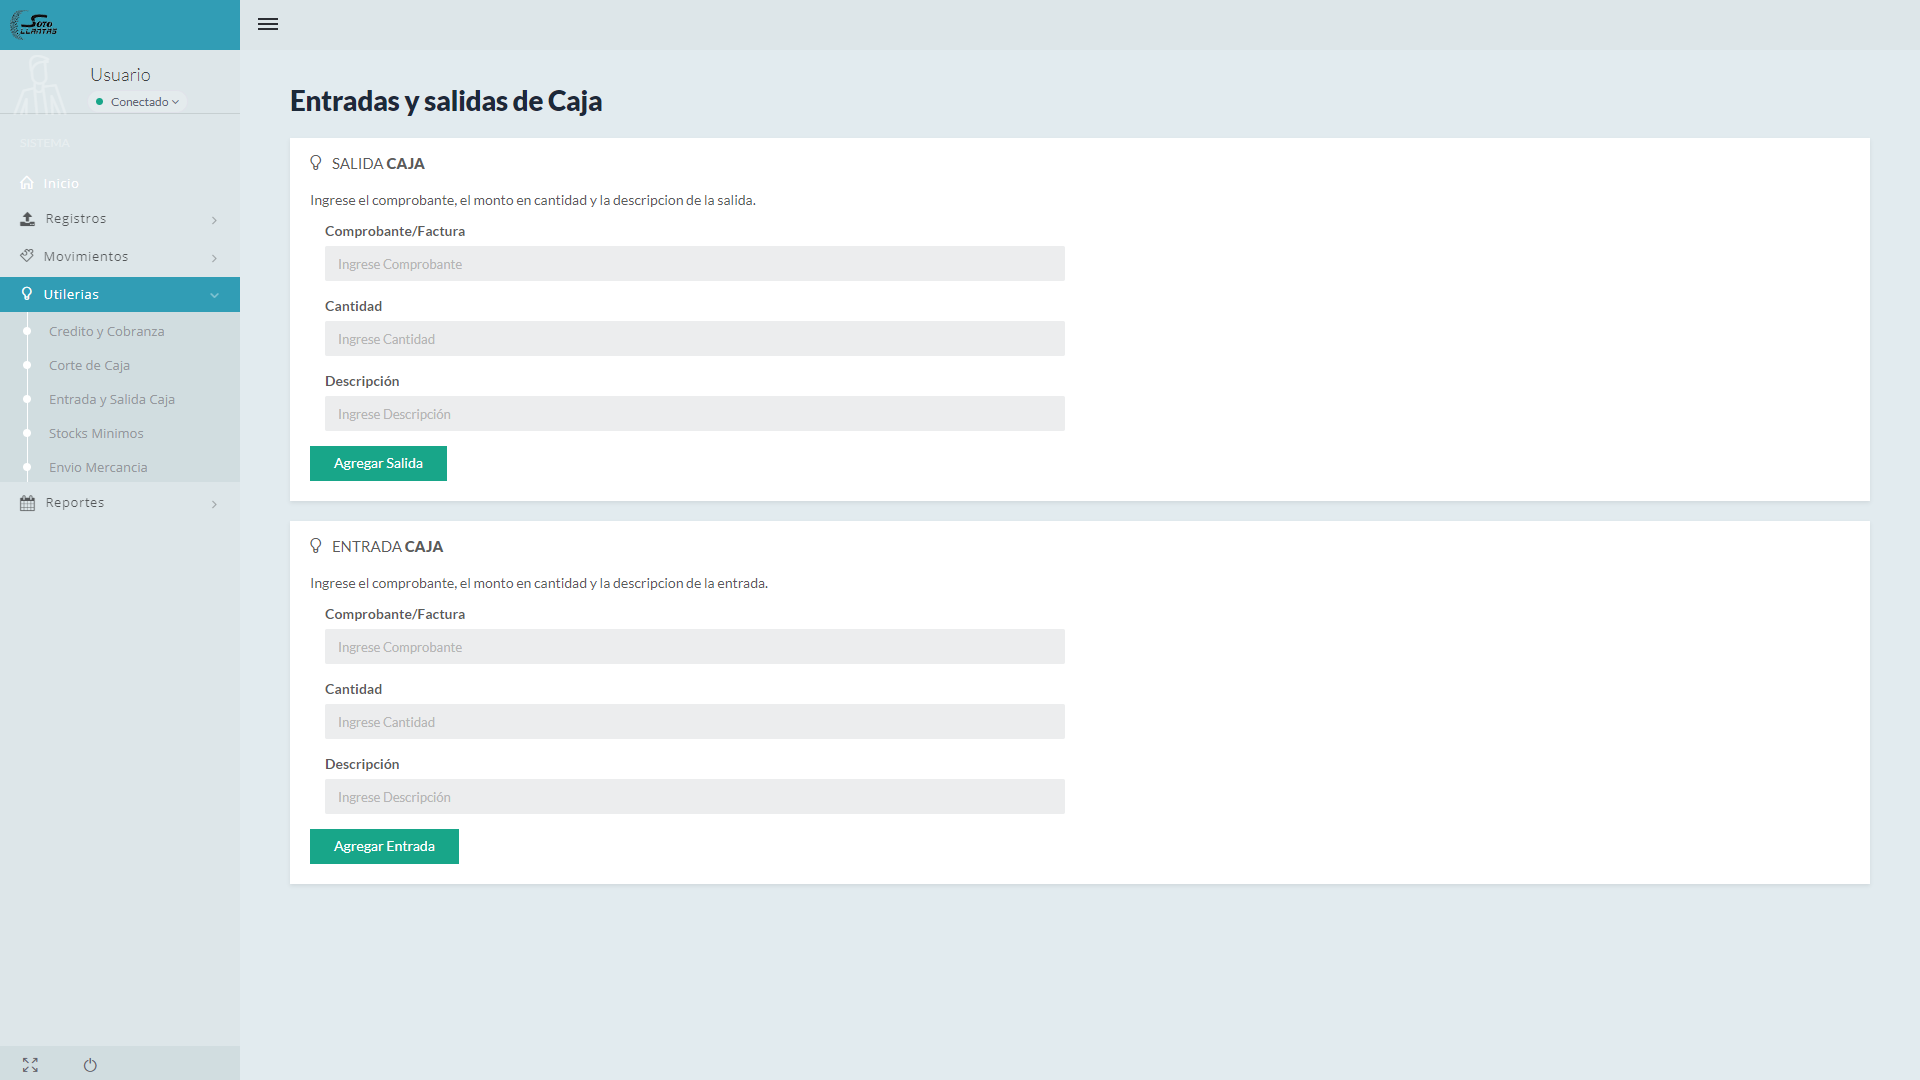This screenshot has height=1080, width=1920.
Task: Open Credito y Cobranza page
Action: 106,331
